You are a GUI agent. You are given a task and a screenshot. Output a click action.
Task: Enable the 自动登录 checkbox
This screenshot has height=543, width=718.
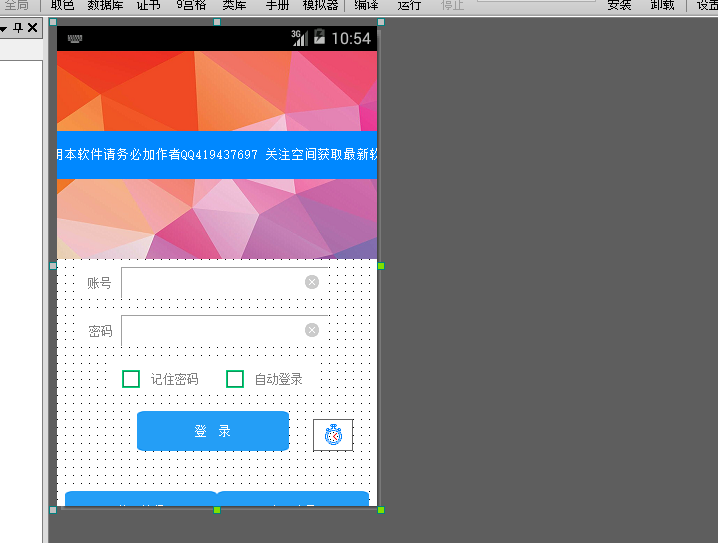point(235,379)
